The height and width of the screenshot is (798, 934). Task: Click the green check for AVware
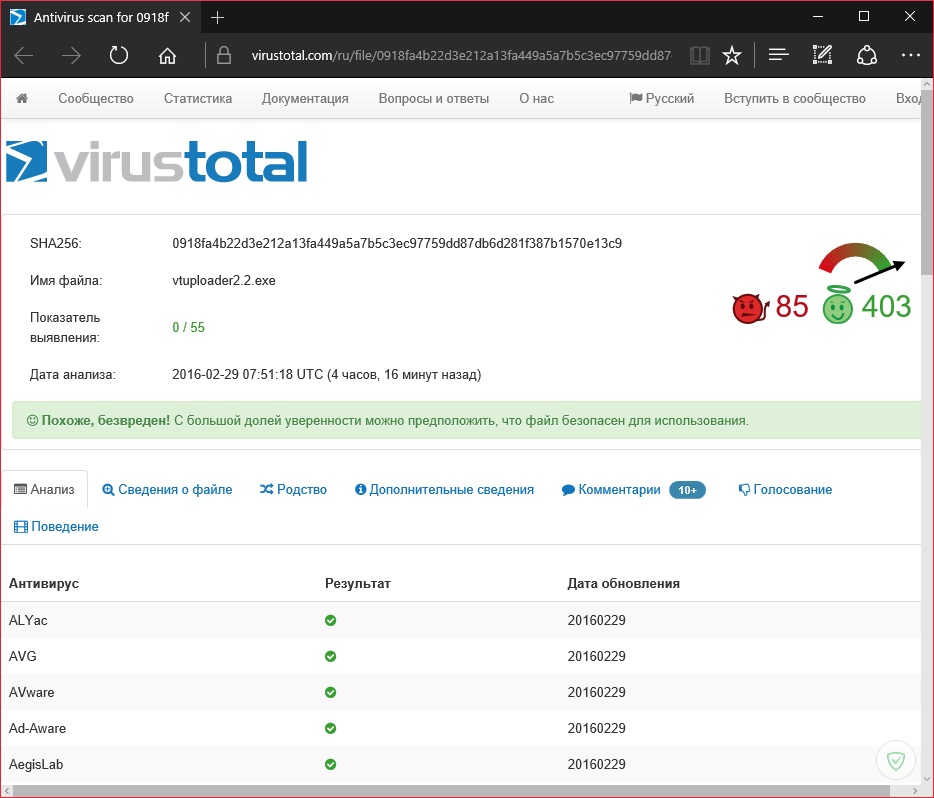(331, 693)
